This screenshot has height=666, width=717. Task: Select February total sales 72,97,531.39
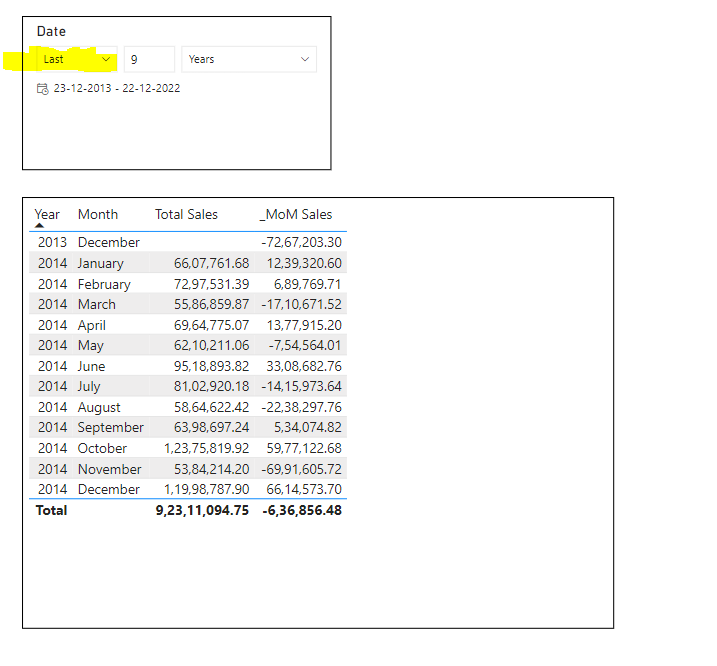pyautogui.click(x=211, y=285)
